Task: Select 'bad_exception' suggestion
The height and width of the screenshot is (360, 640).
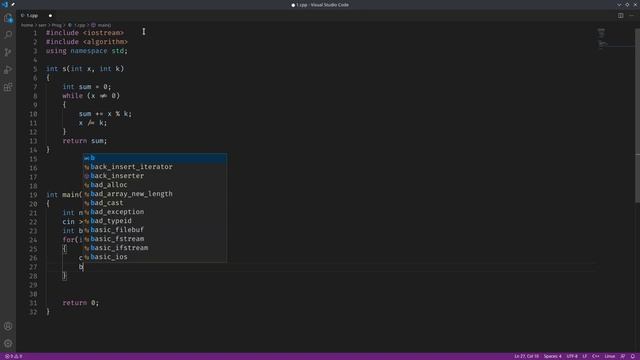Action: pyautogui.click(x=155, y=212)
